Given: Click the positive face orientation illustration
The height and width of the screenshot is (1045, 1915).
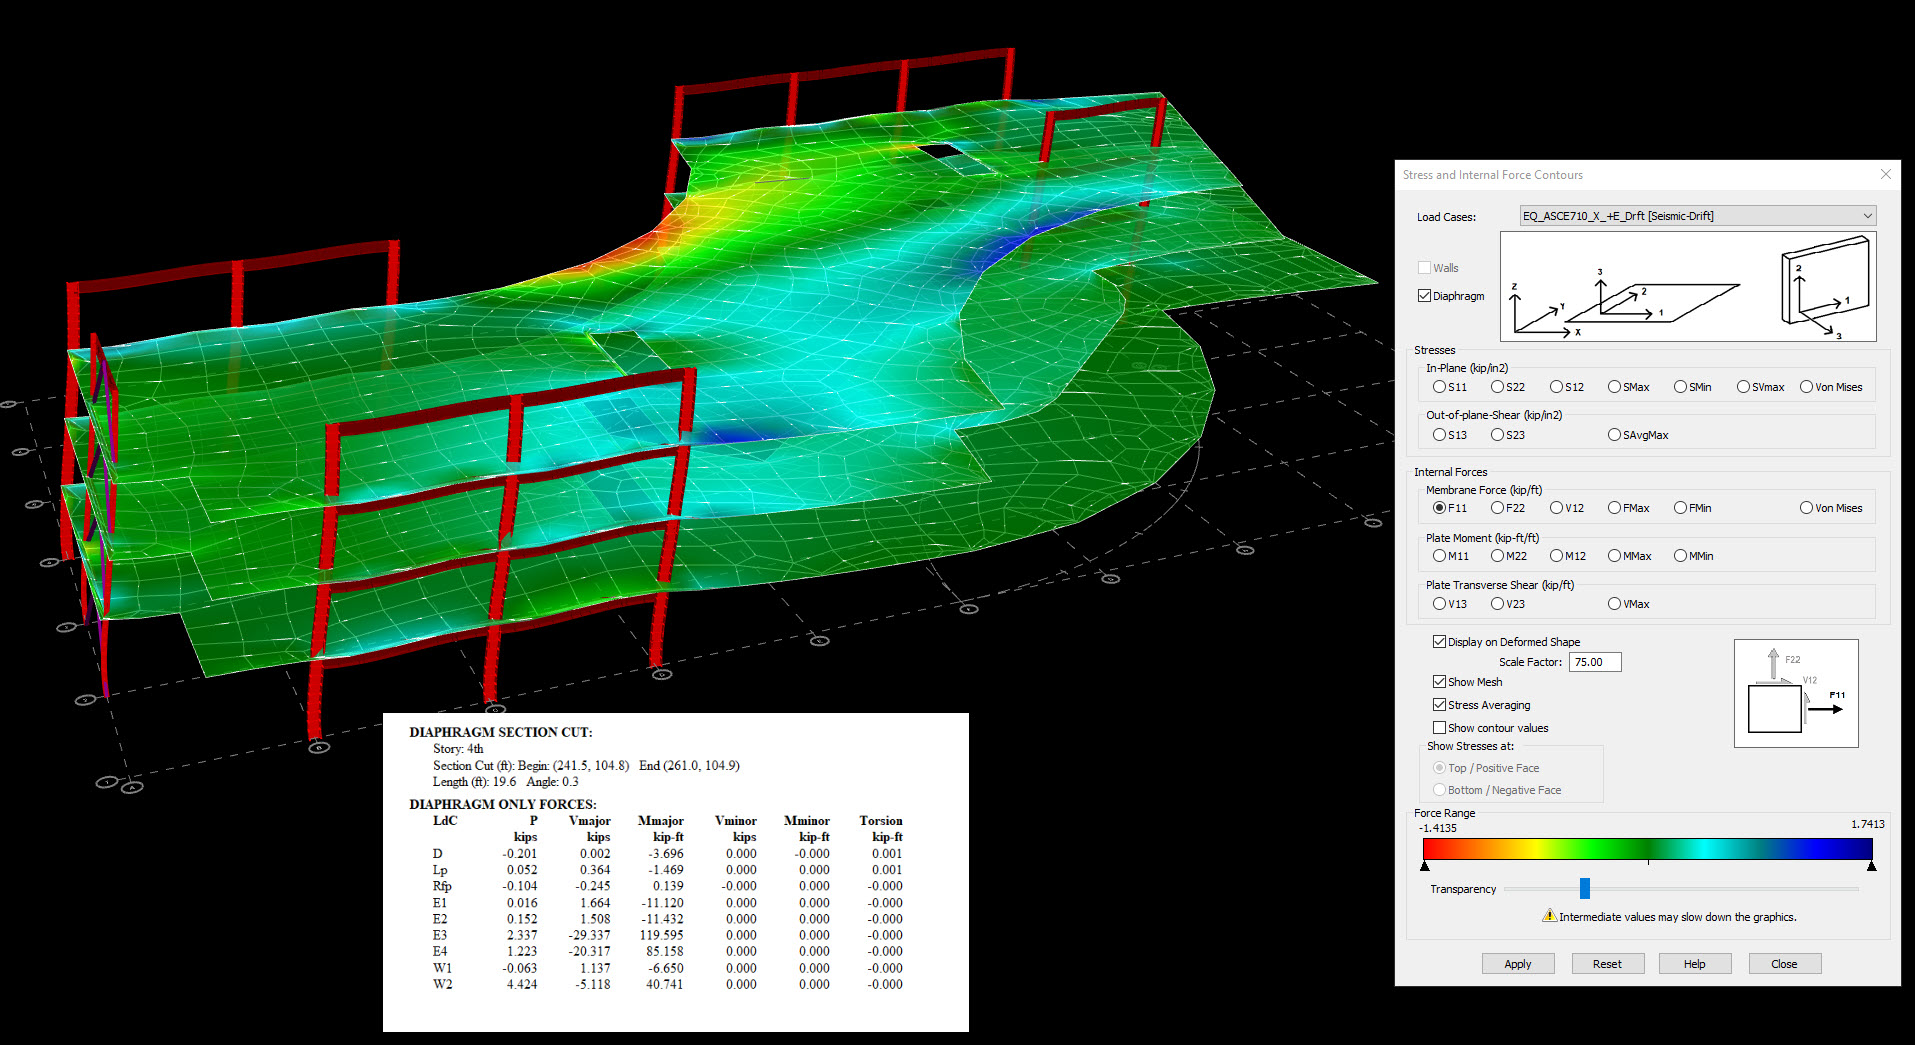Looking at the screenshot, I should (1825, 287).
